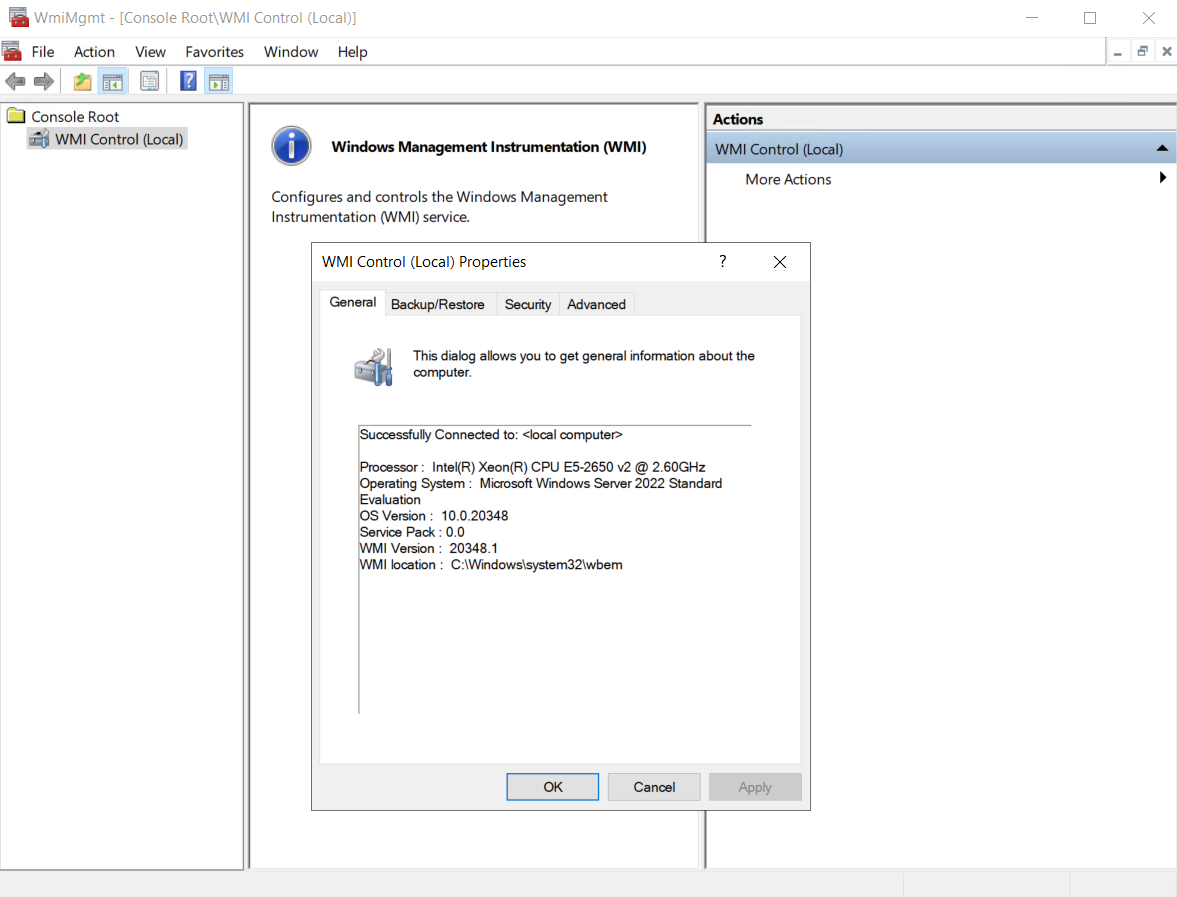Switch to the Security tab

(528, 304)
